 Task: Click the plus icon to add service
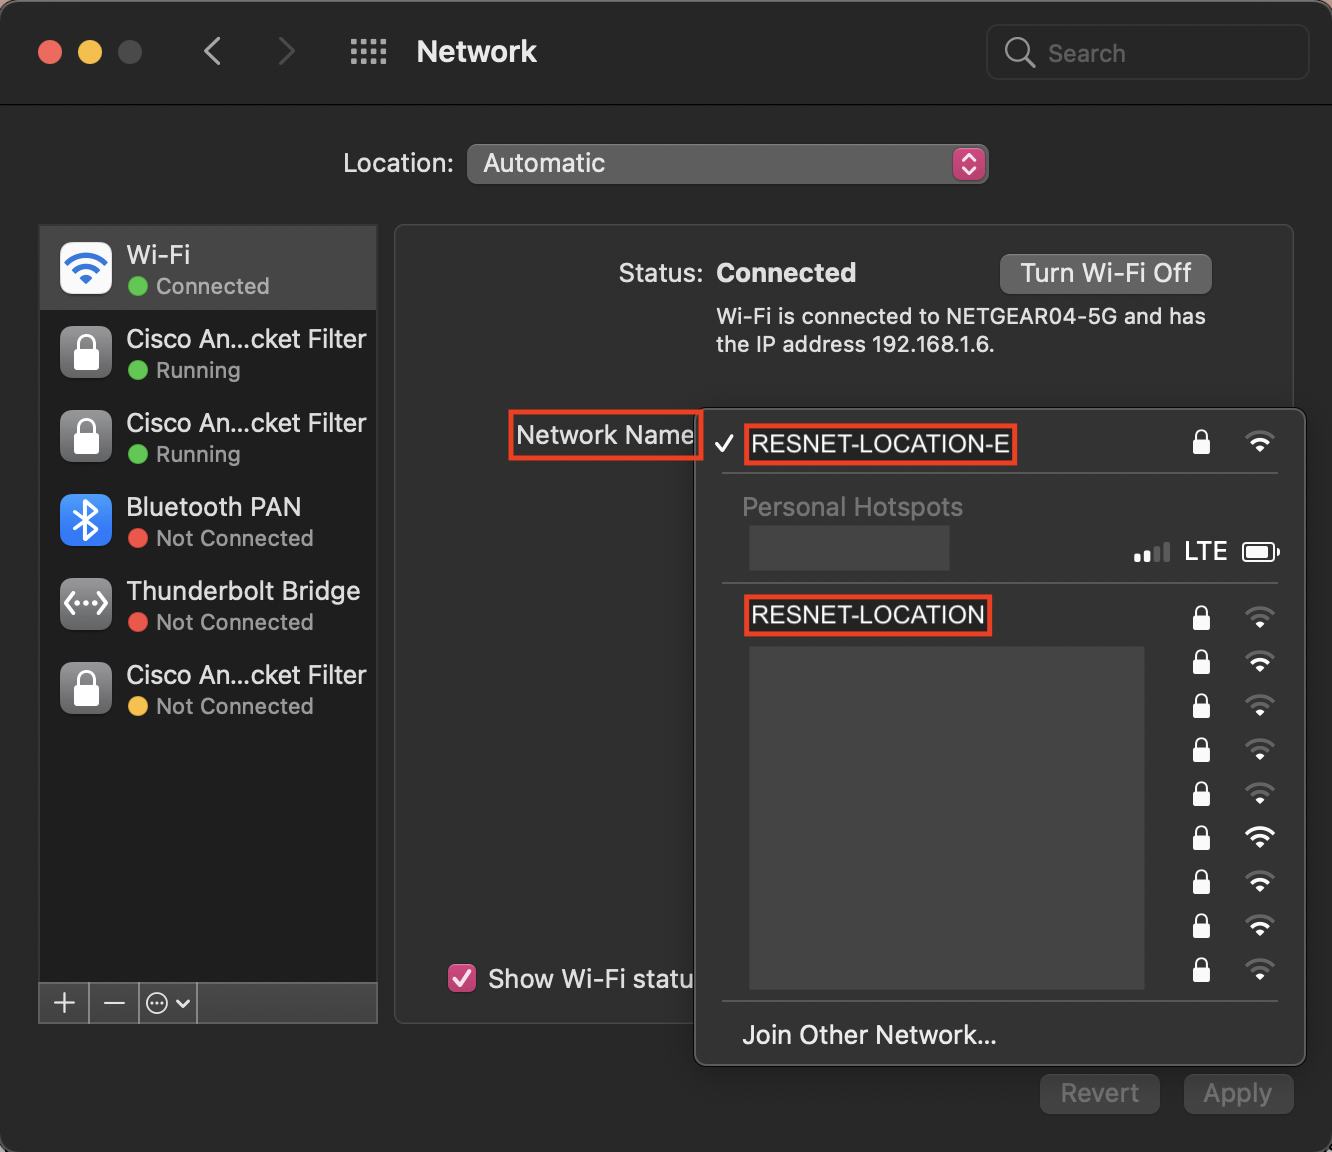[64, 1003]
